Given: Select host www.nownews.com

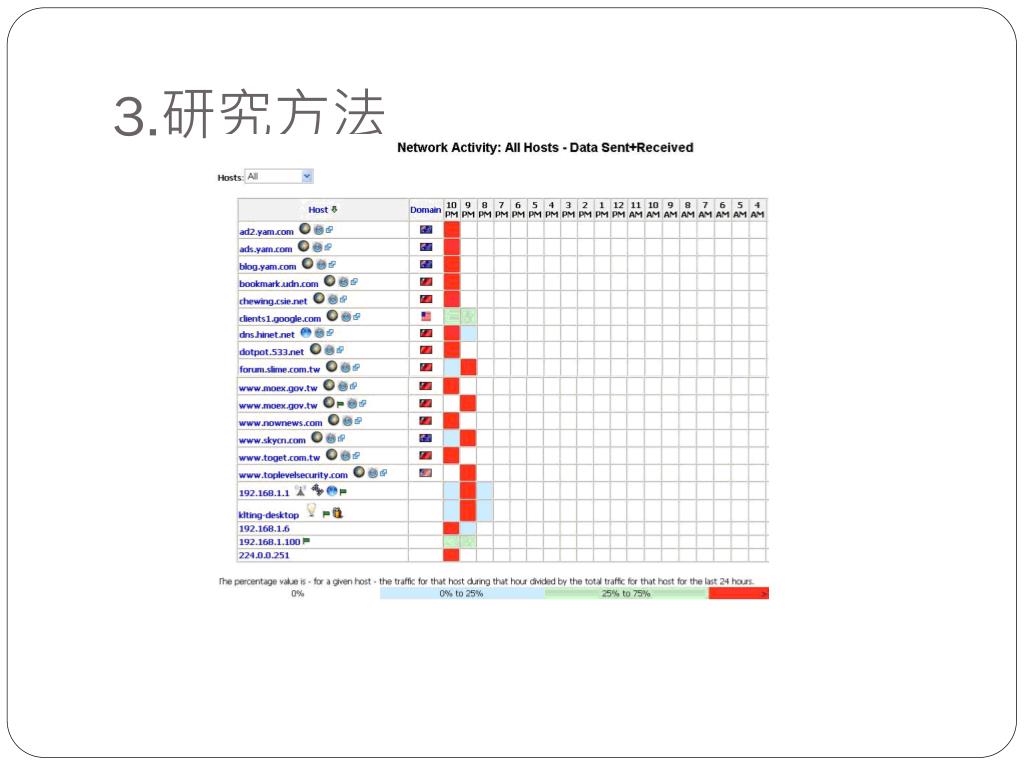Looking at the screenshot, I should pos(281,423).
